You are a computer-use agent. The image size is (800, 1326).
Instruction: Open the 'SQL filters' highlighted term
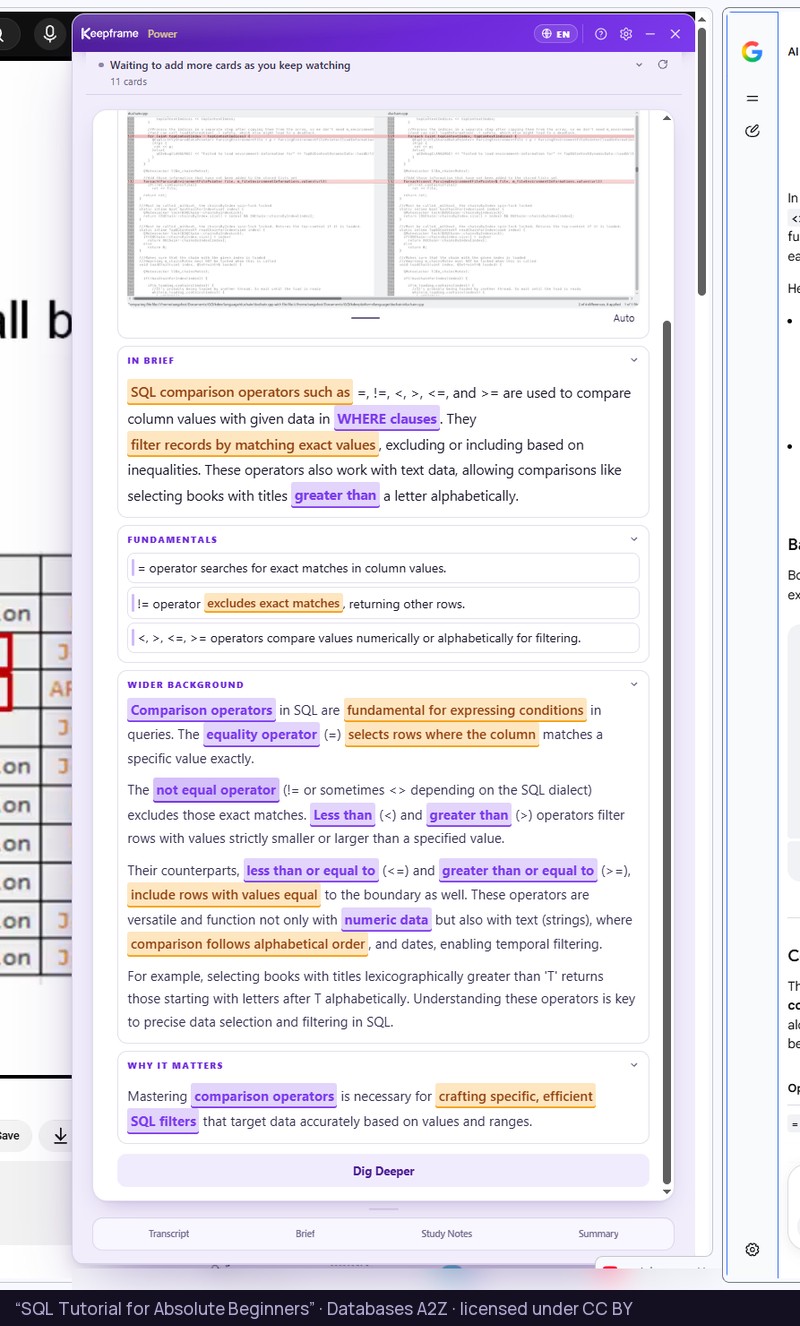coord(163,1121)
